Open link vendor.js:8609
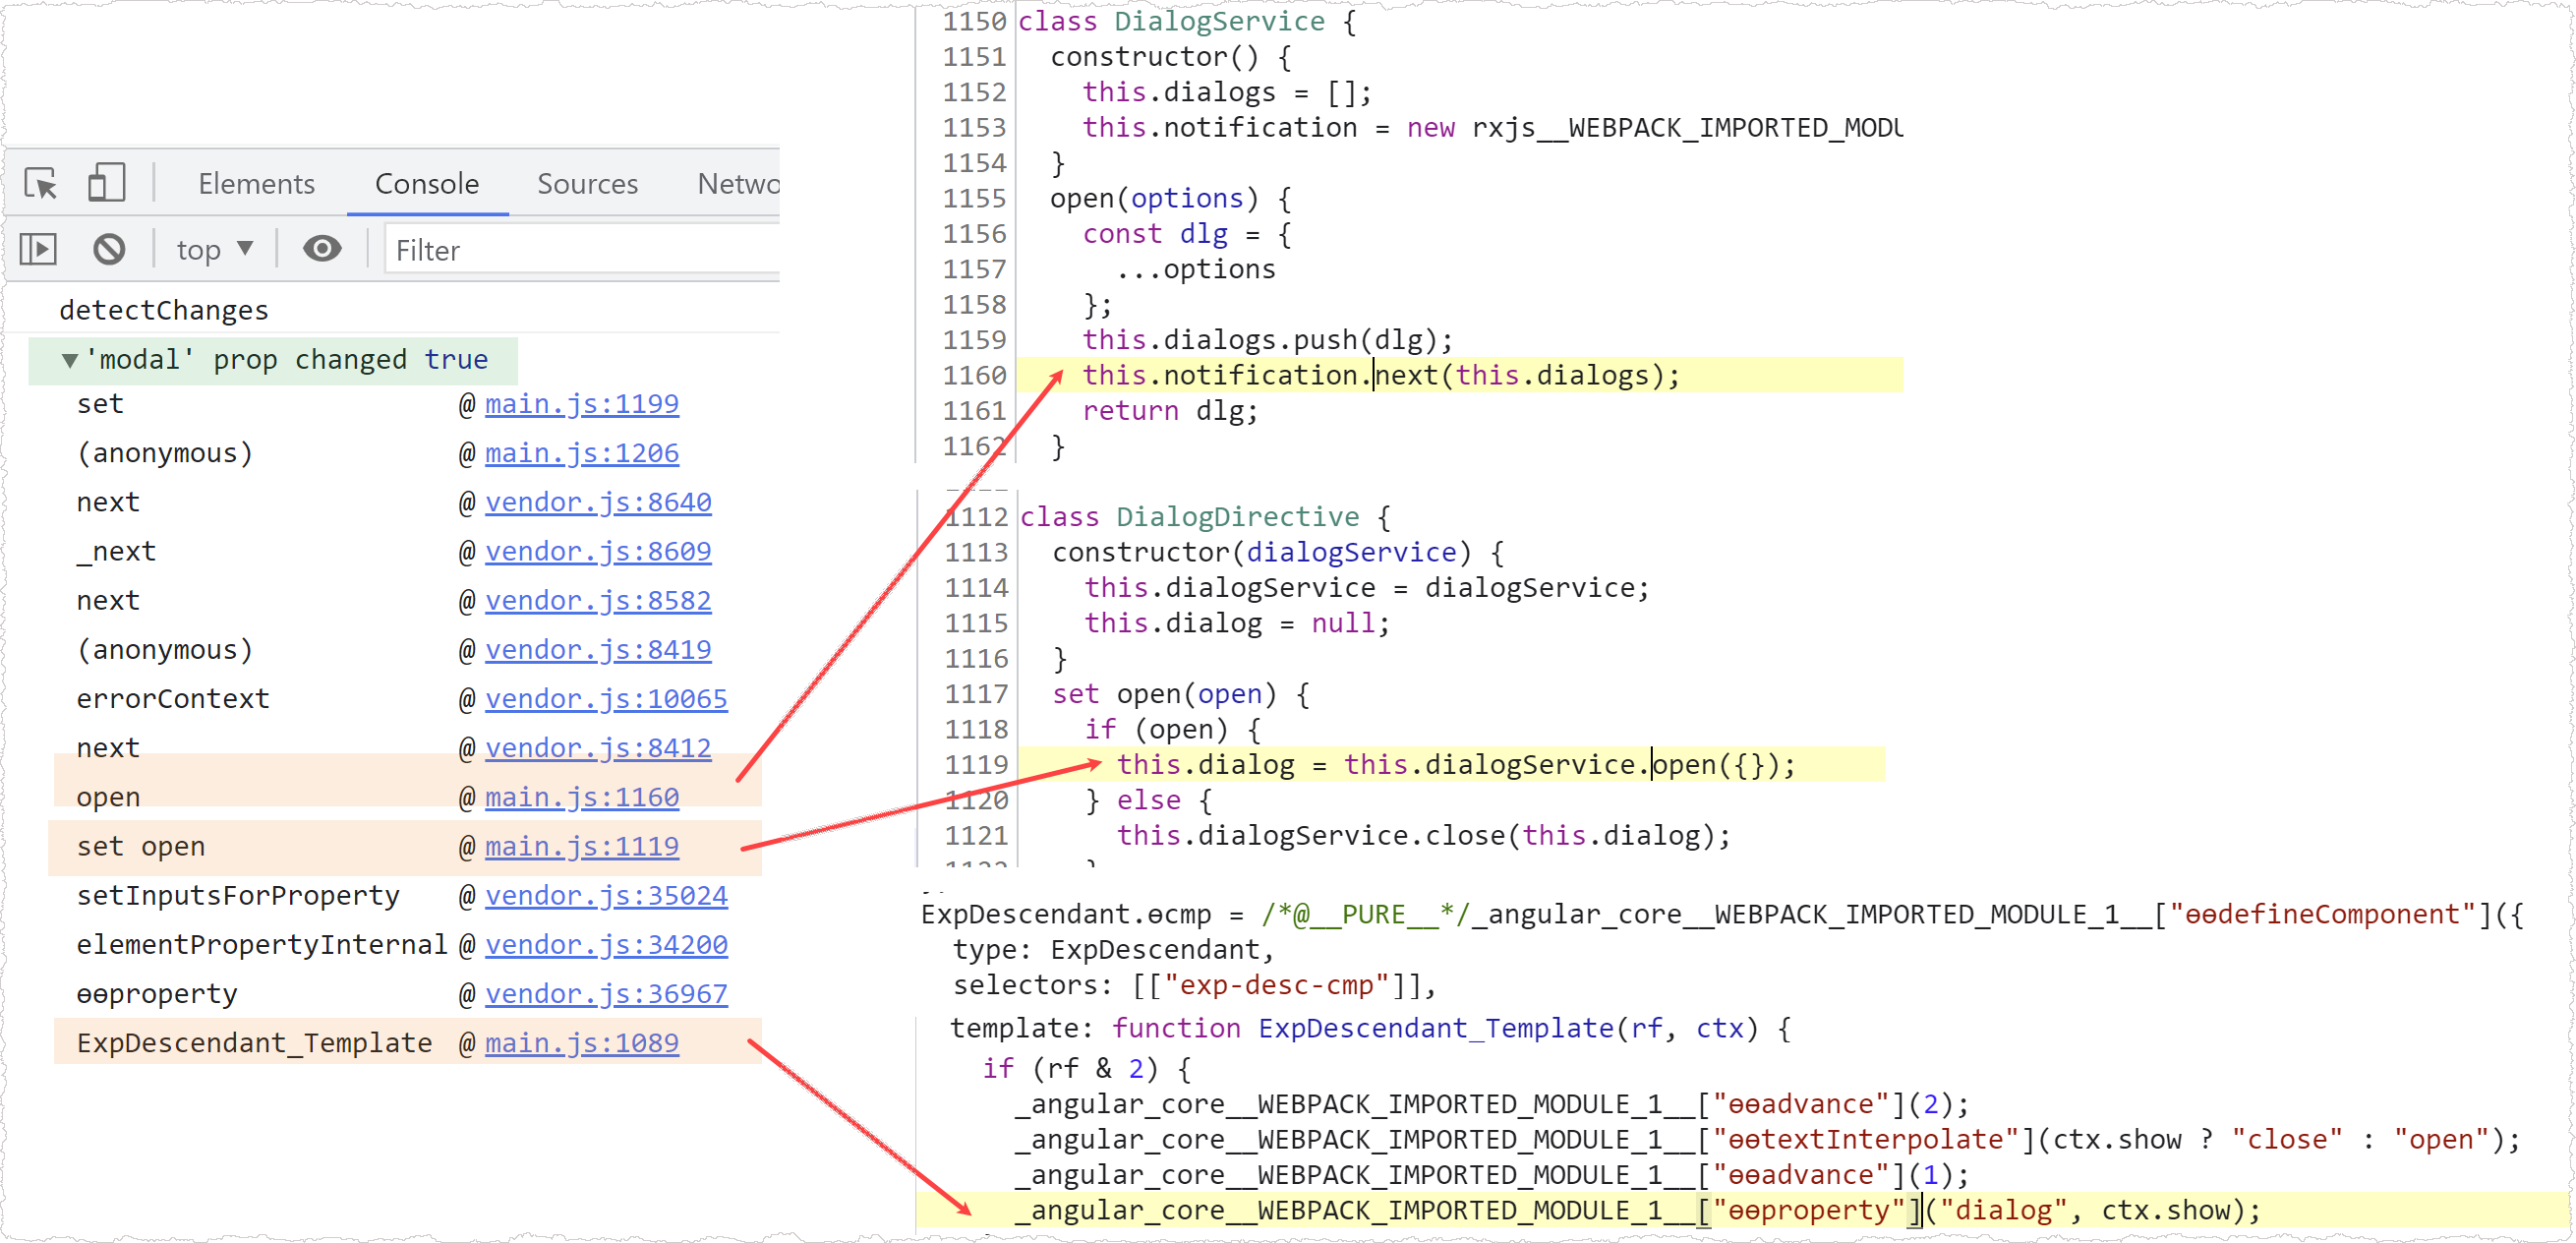The width and height of the screenshot is (2576, 1243). [x=598, y=551]
